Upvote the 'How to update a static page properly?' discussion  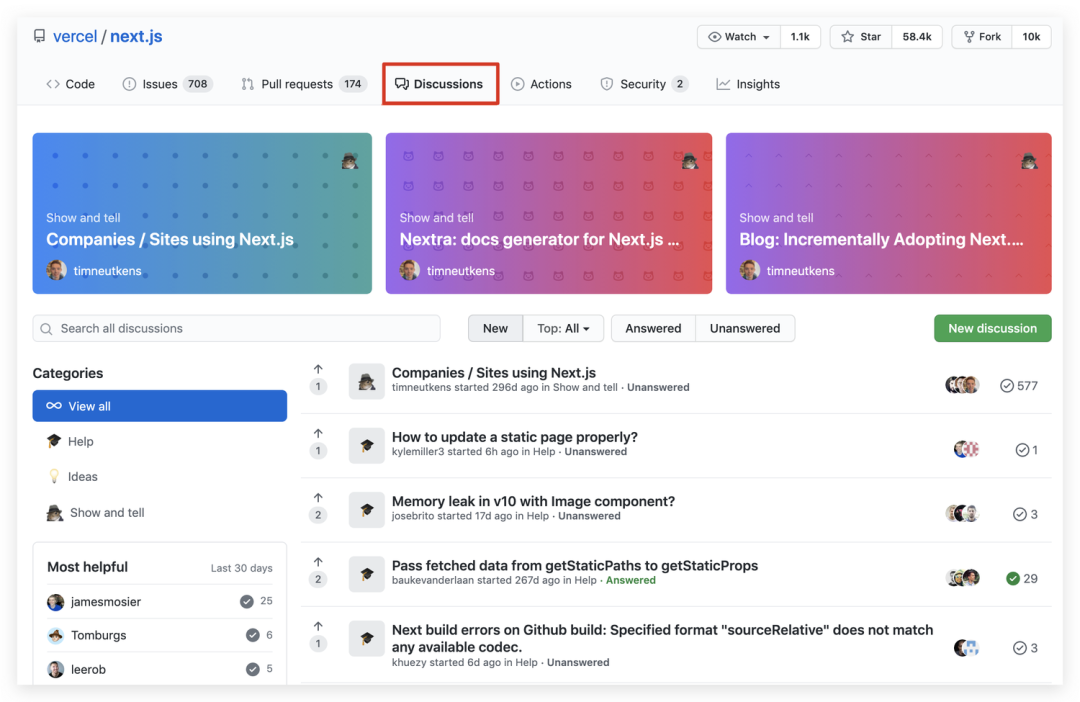318,434
